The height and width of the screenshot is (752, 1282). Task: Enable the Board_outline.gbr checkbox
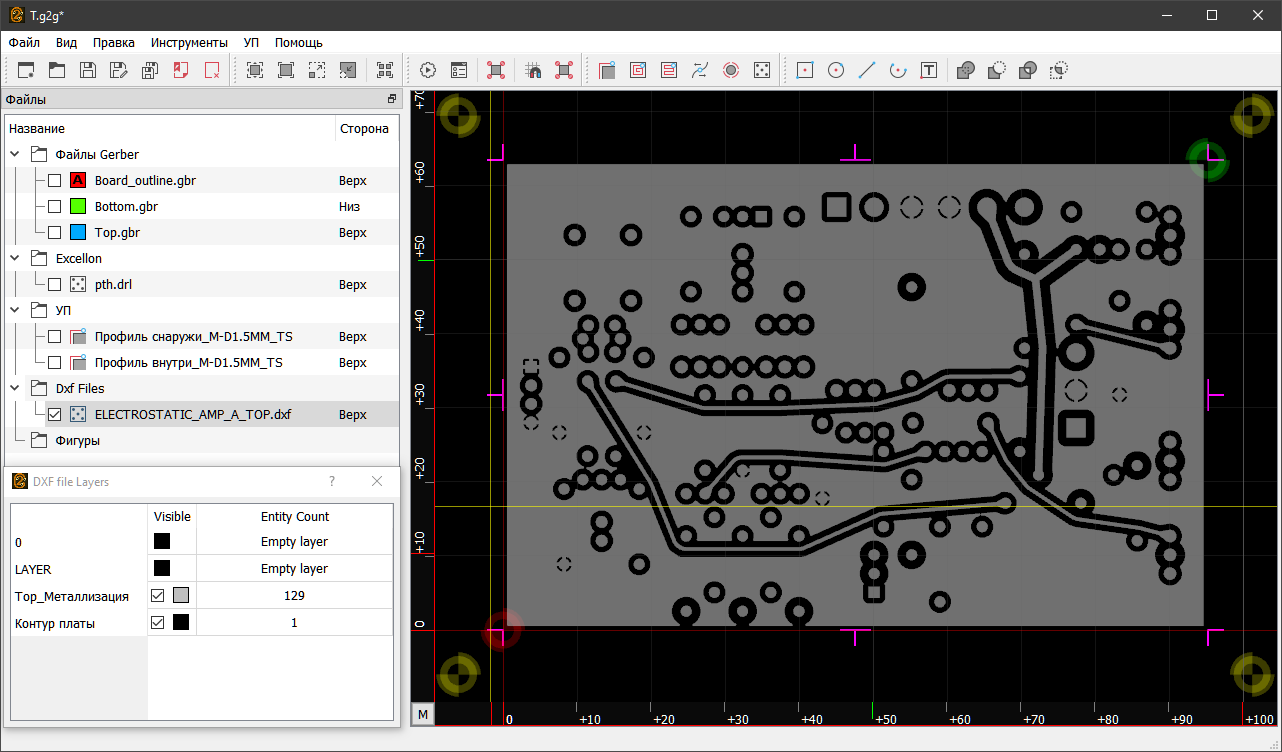tap(55, 181)
